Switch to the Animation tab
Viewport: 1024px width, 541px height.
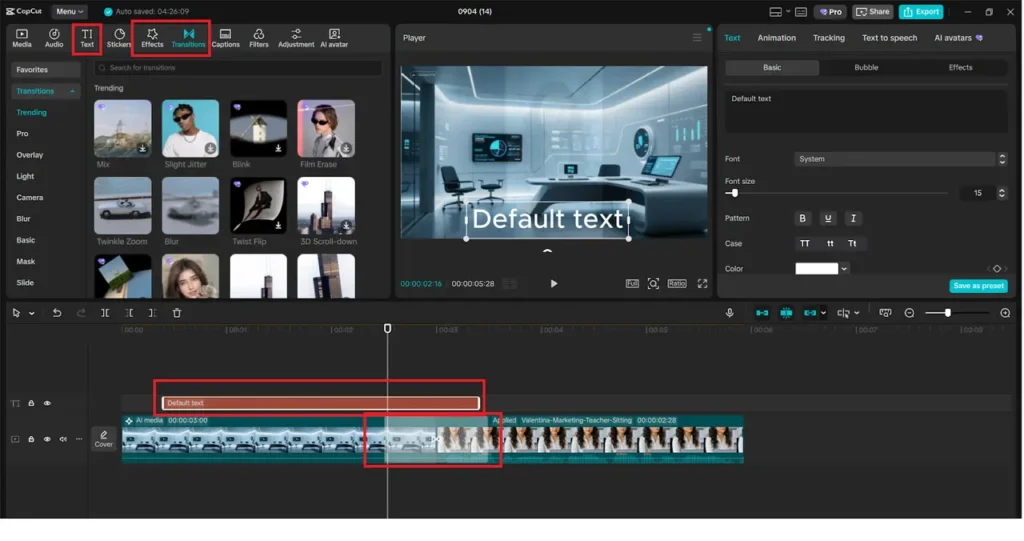[x=776, y=38]
